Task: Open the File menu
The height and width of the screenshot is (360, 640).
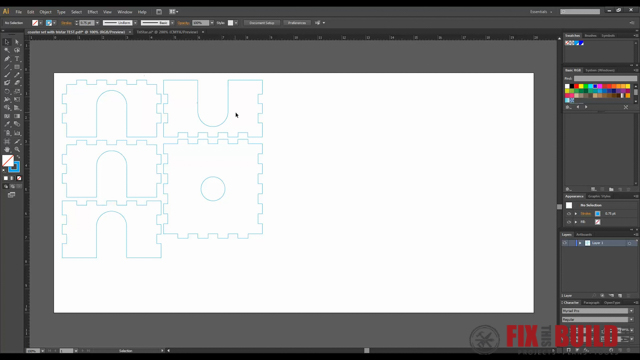Action: [x=18, y=12]
